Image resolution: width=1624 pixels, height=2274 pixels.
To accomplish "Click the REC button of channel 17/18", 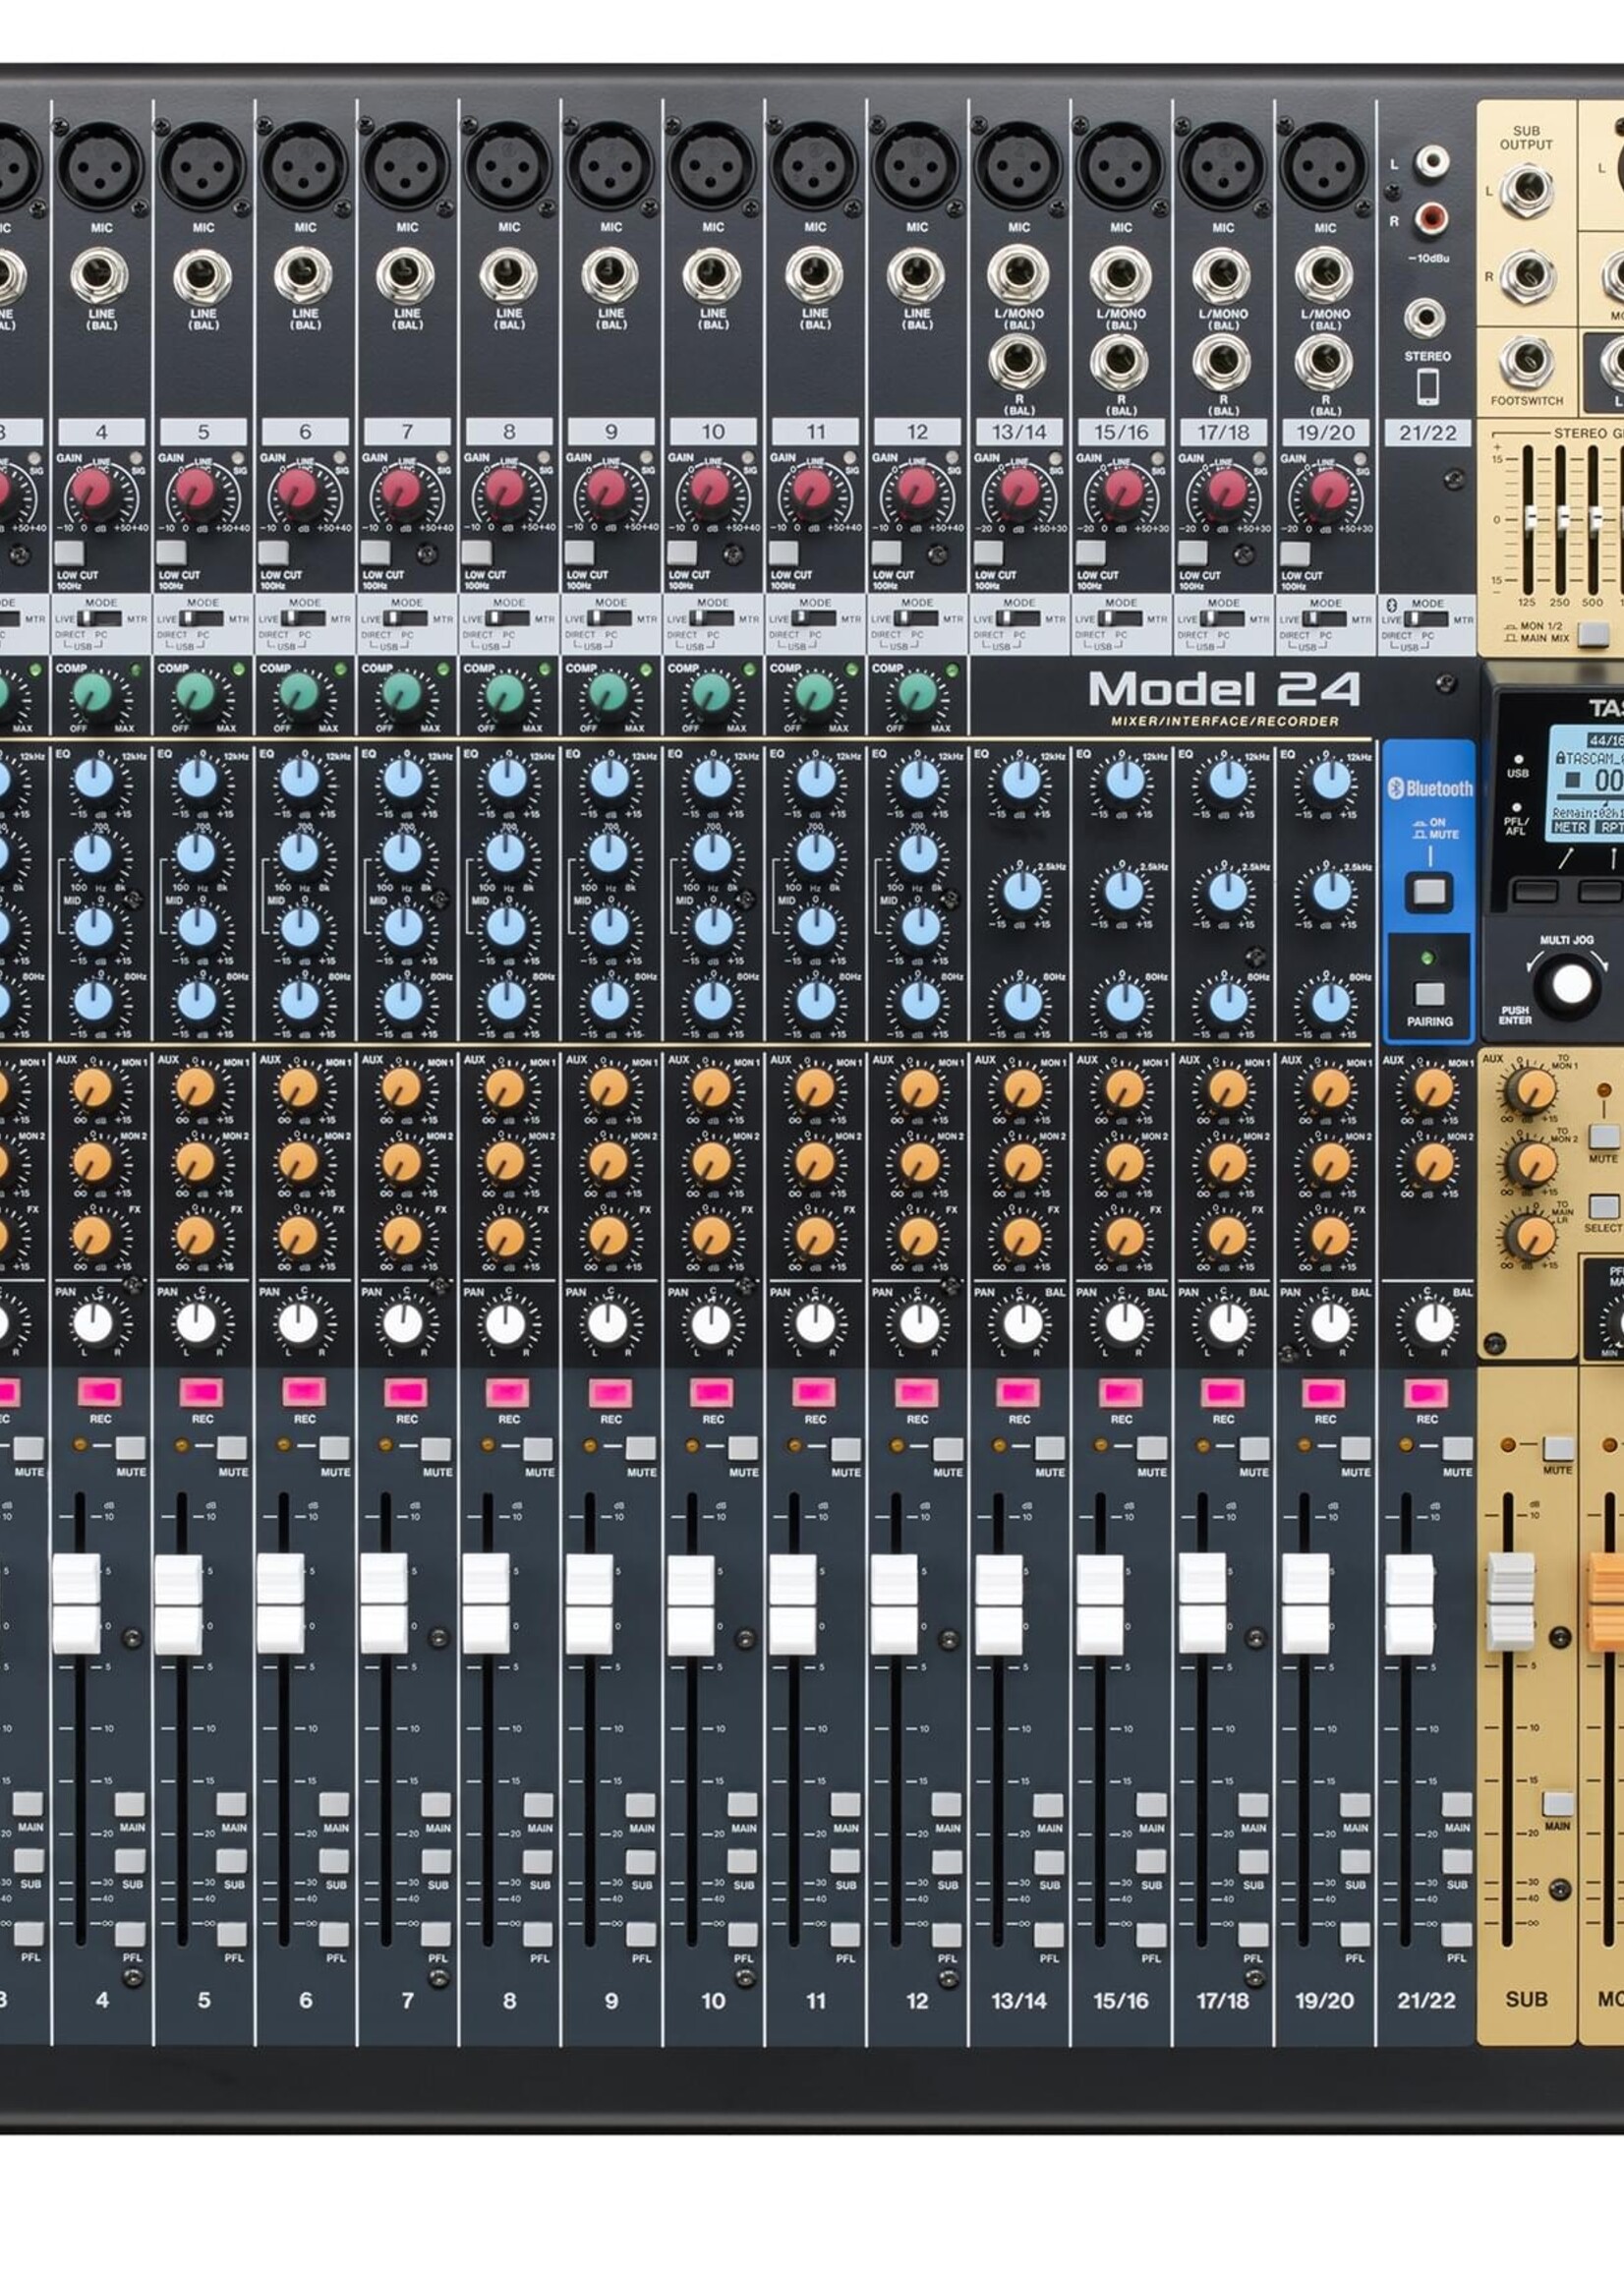I will (1223, 1392).
